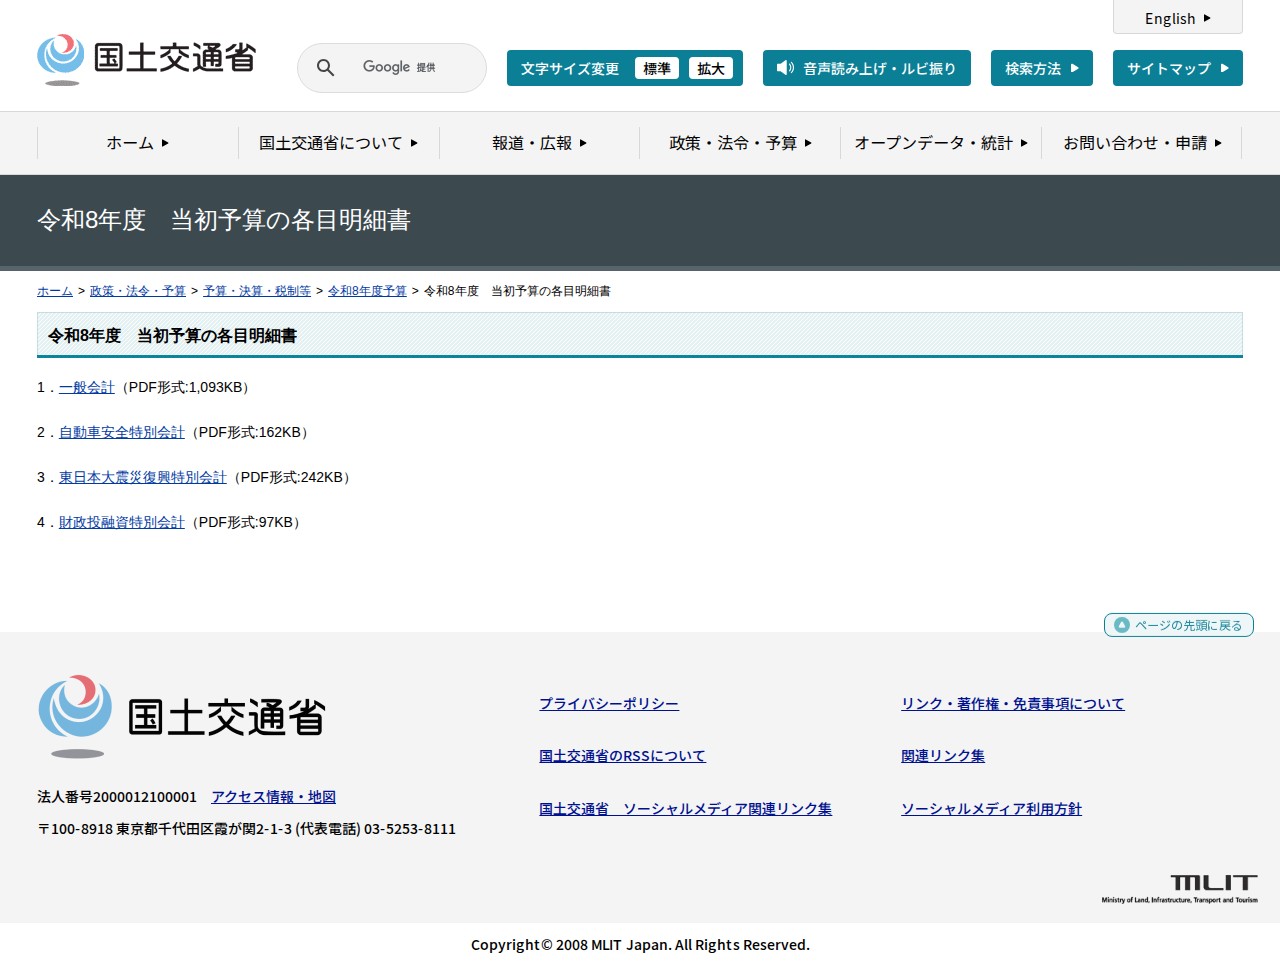
Task: Click the Google search input field
Action: [x=410, y=68]
